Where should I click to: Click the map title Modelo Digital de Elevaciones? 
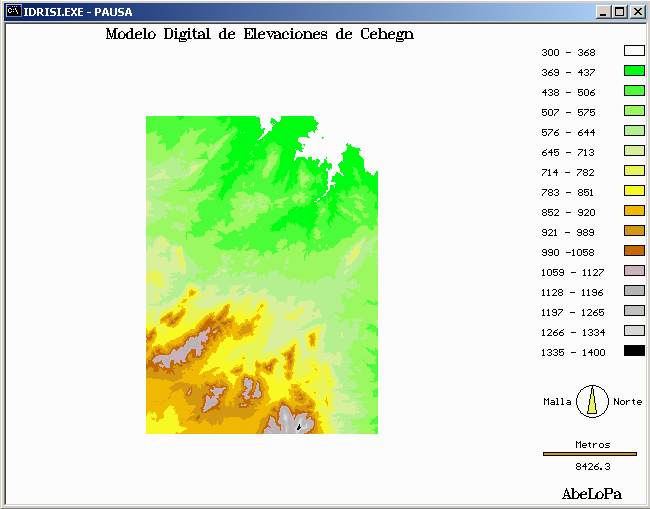[259, 35]
